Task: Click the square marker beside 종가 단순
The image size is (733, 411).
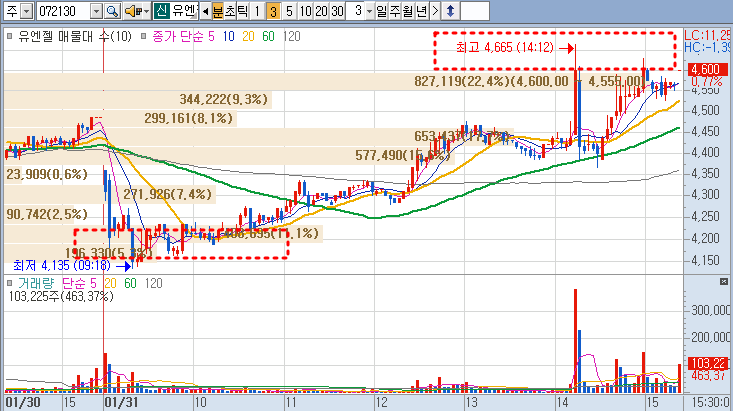Action: [x=143, y=36]
